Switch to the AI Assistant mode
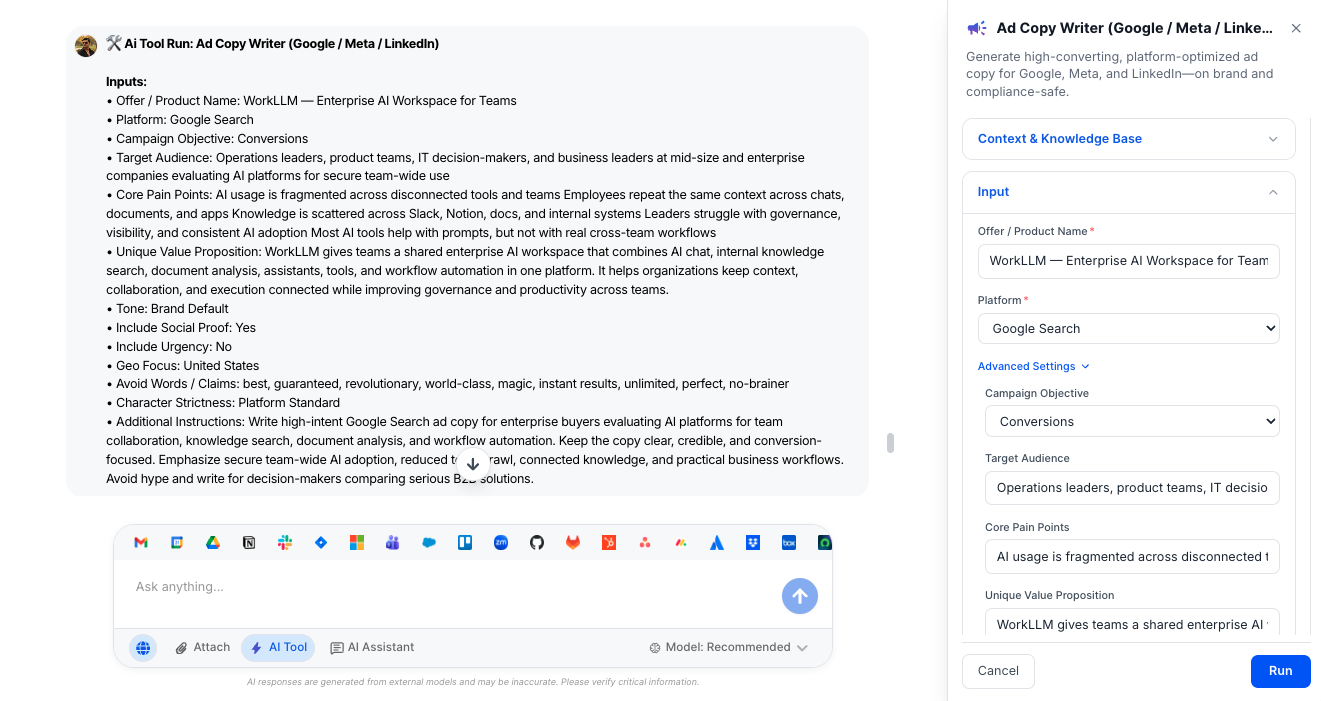 (372, 647)
